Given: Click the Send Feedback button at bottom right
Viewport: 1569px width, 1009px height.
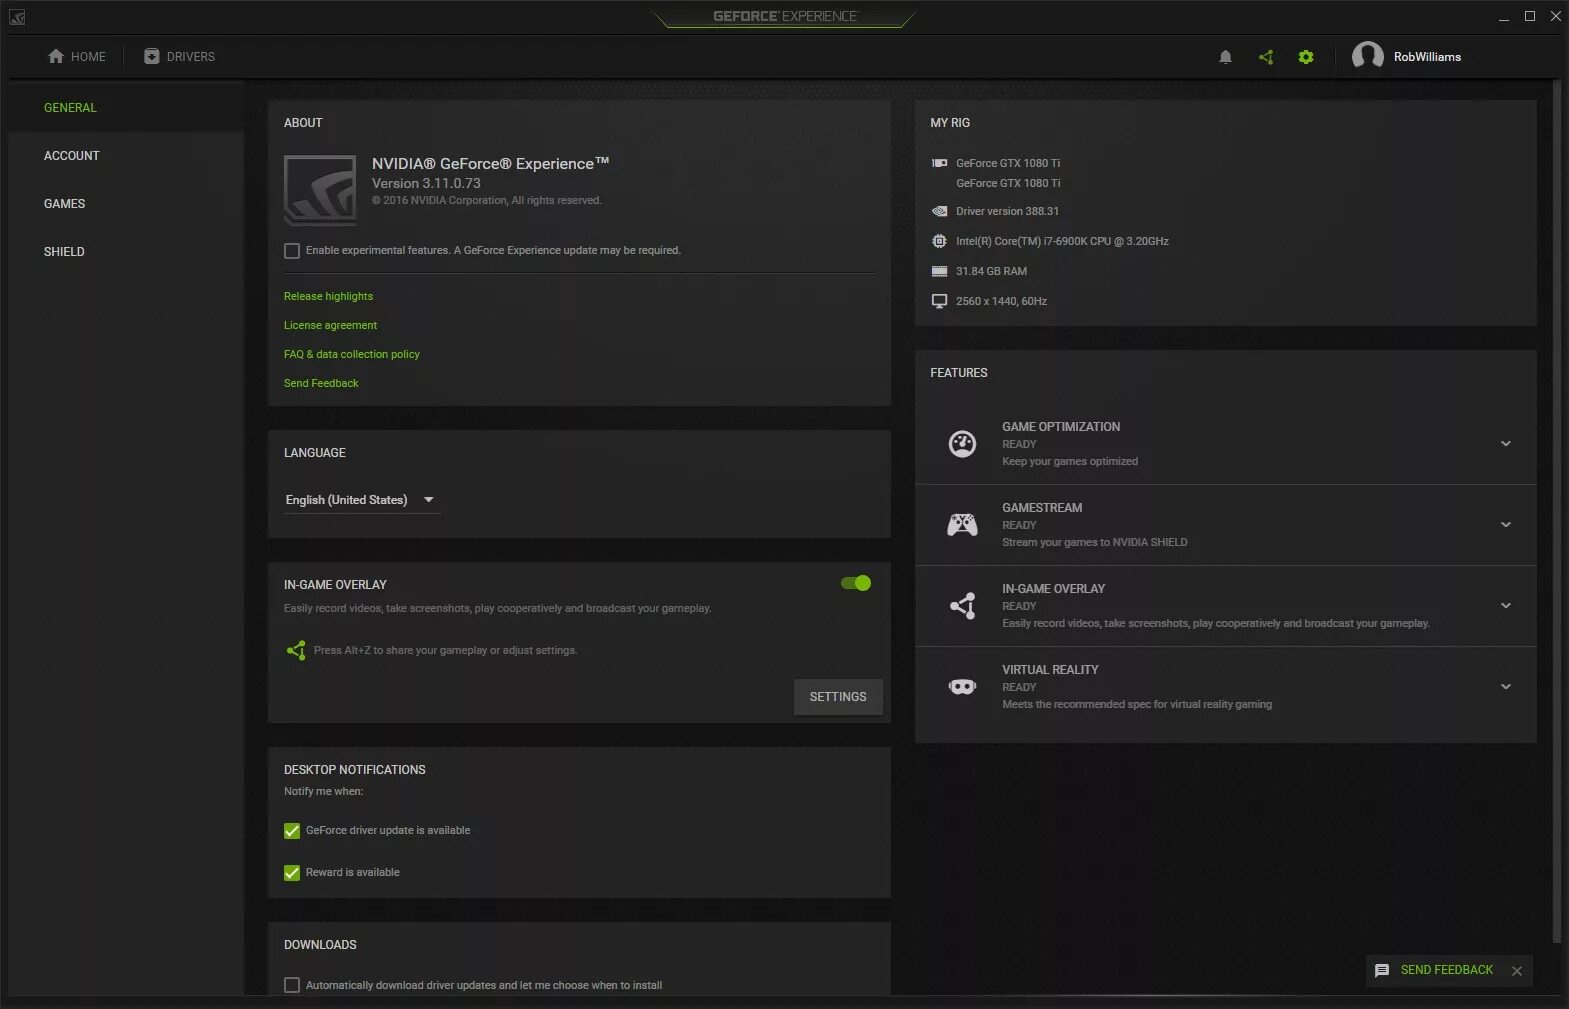Looking at the screenshot, I should 1447,970.
